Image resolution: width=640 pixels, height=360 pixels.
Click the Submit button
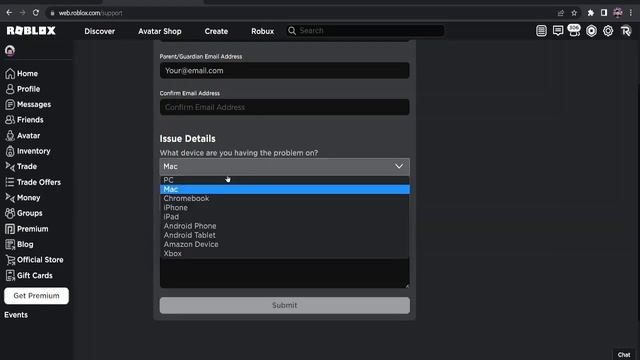click(284, 305)
